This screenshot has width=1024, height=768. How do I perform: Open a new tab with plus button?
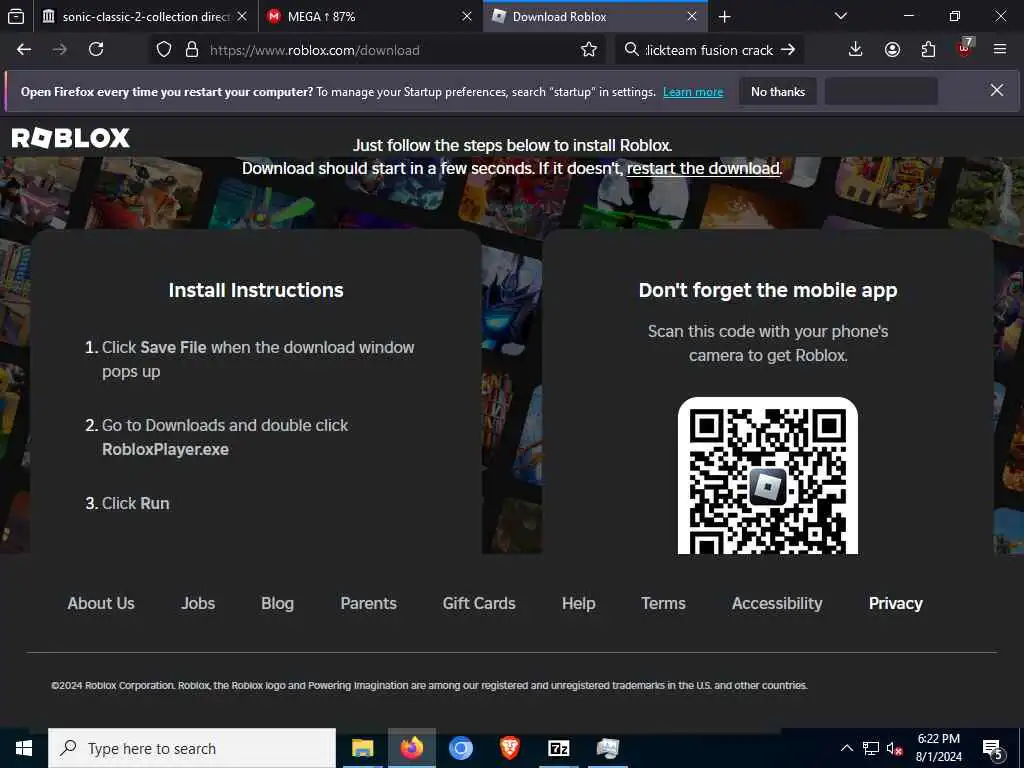click(724, 16)
